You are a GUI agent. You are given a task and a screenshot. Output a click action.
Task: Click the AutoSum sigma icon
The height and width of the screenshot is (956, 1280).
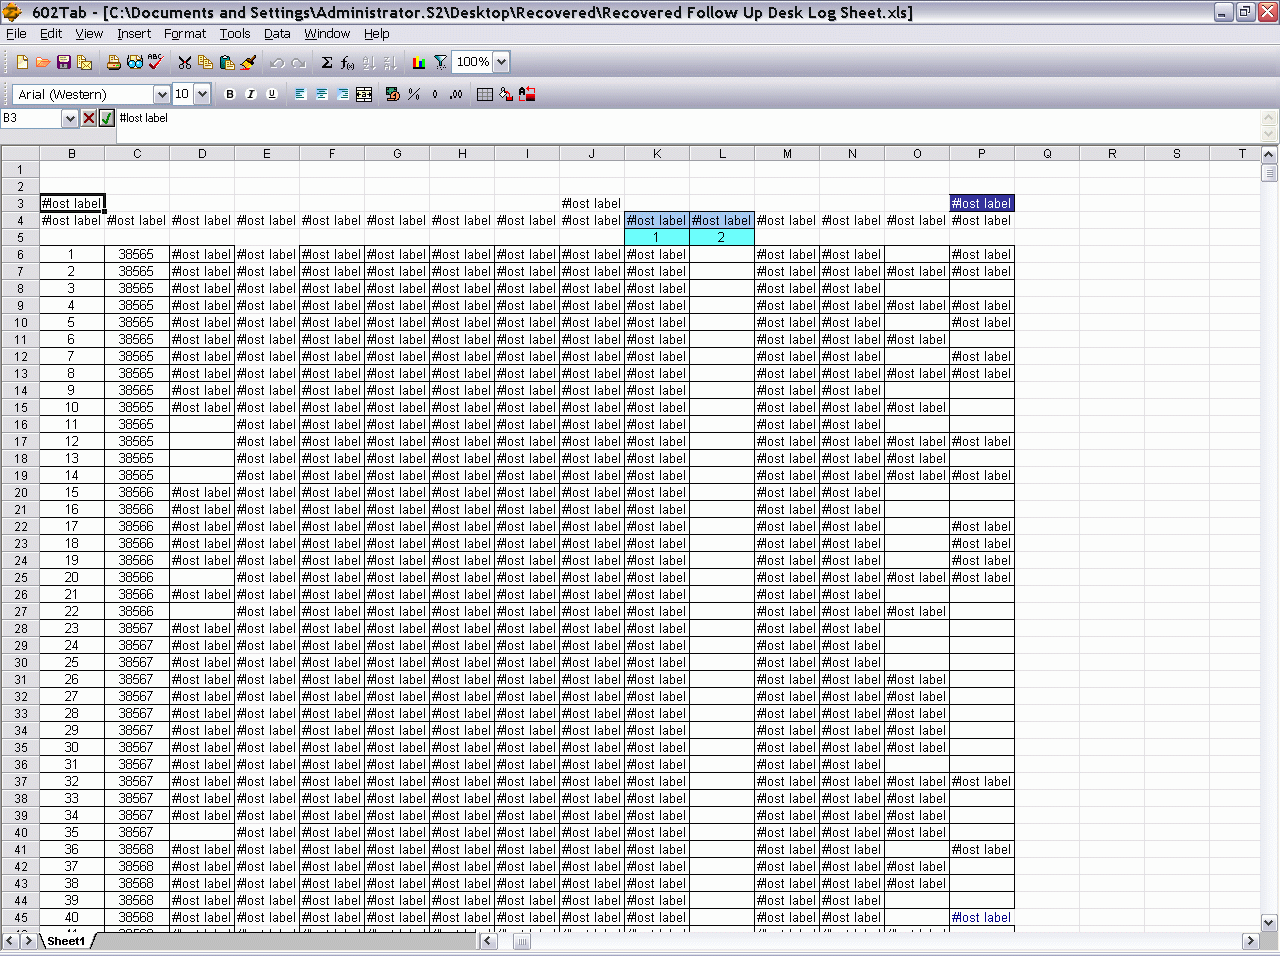(x=326, y=63)
